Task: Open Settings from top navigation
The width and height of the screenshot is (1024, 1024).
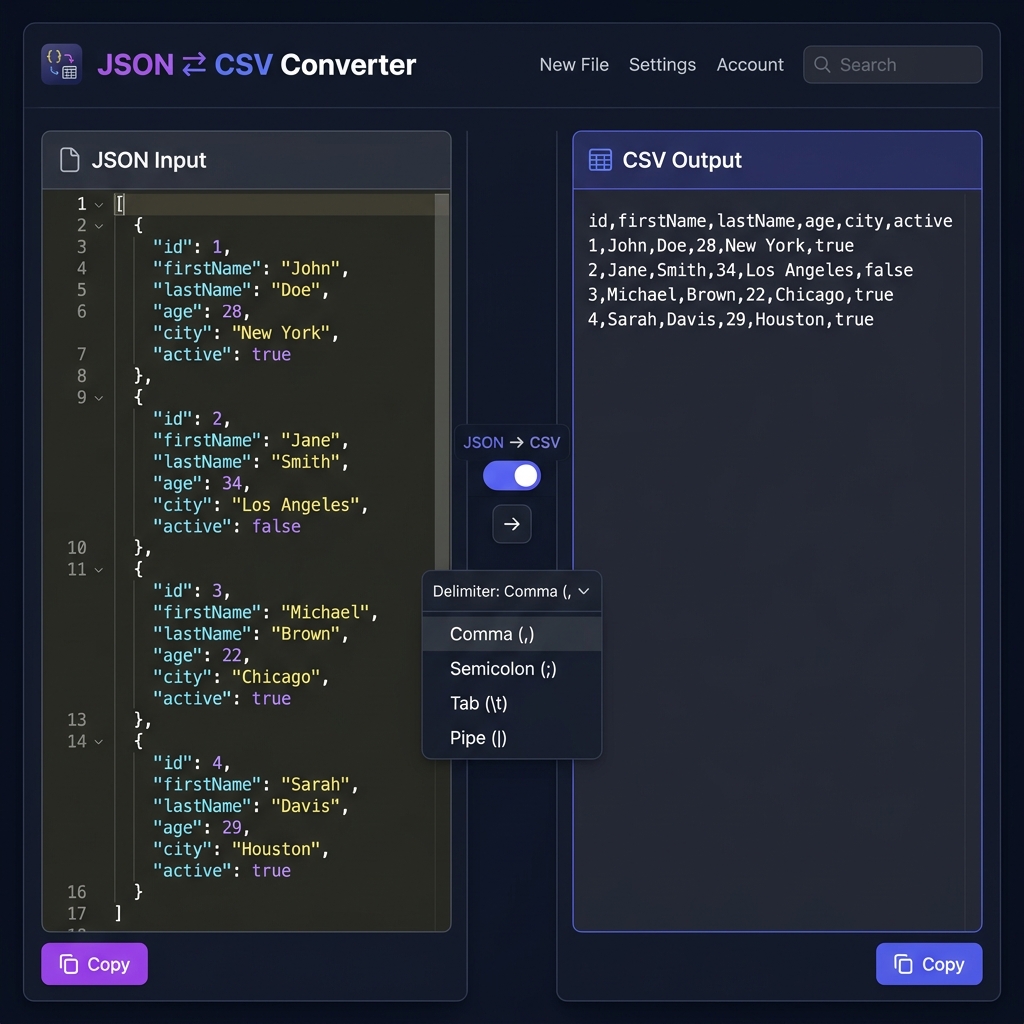Action: point(662,65)
